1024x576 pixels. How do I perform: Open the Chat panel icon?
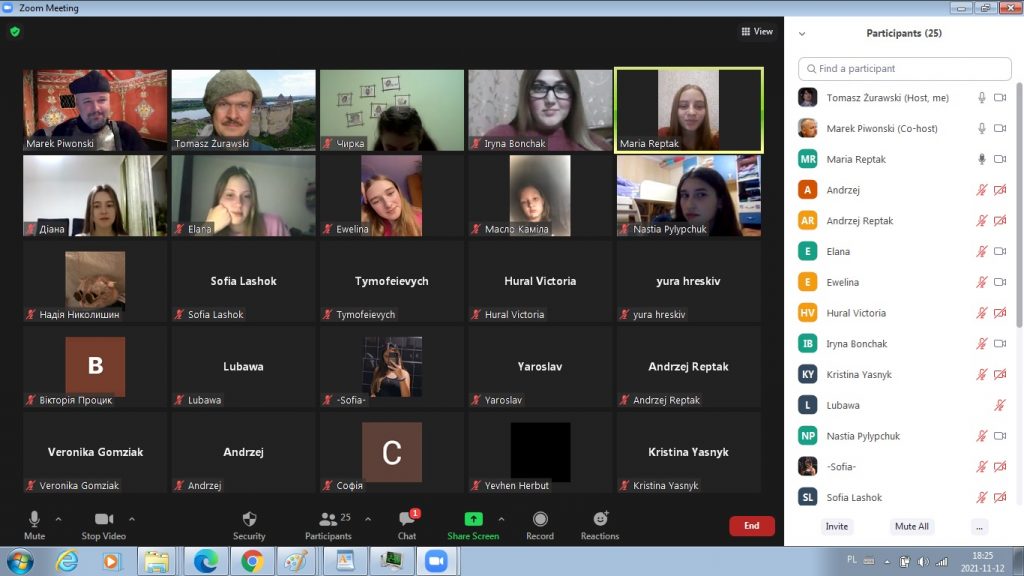pyautogui.click(x=407, y=519)
